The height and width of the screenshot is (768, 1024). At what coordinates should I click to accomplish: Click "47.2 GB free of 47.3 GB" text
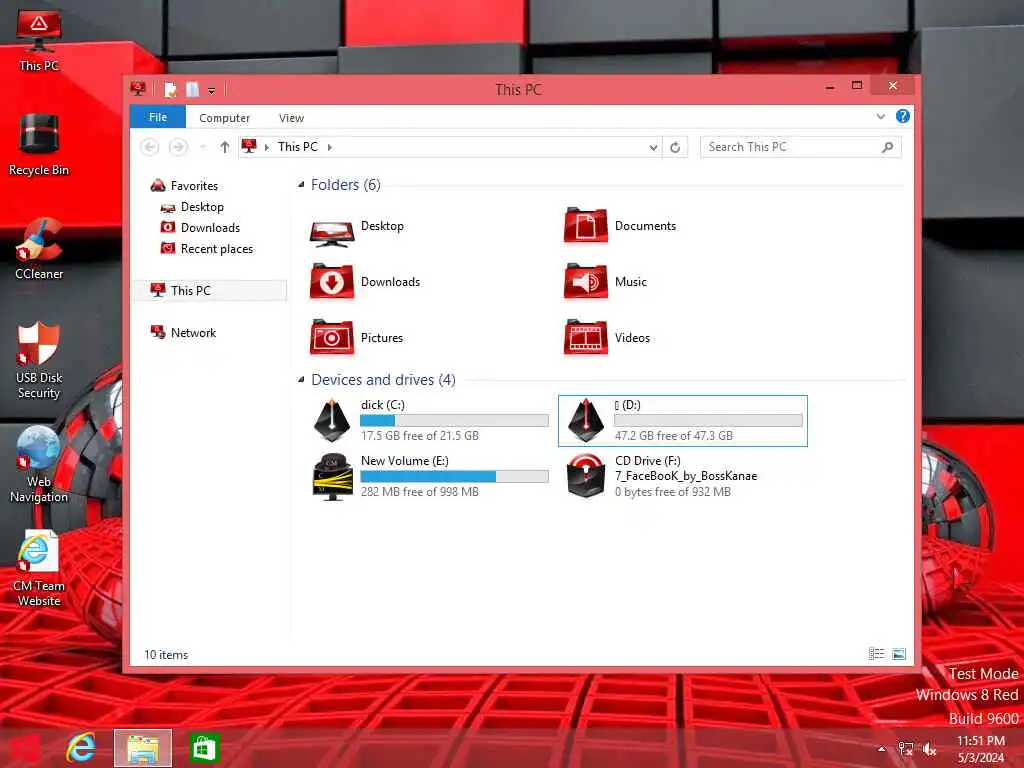click(673, 436)
